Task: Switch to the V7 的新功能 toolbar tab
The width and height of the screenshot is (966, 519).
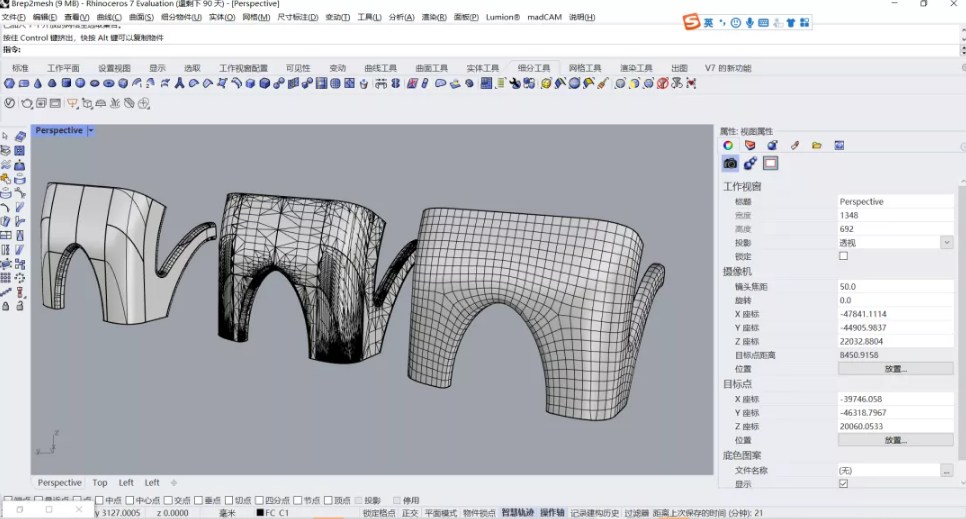Action: [x=728, y=68]
